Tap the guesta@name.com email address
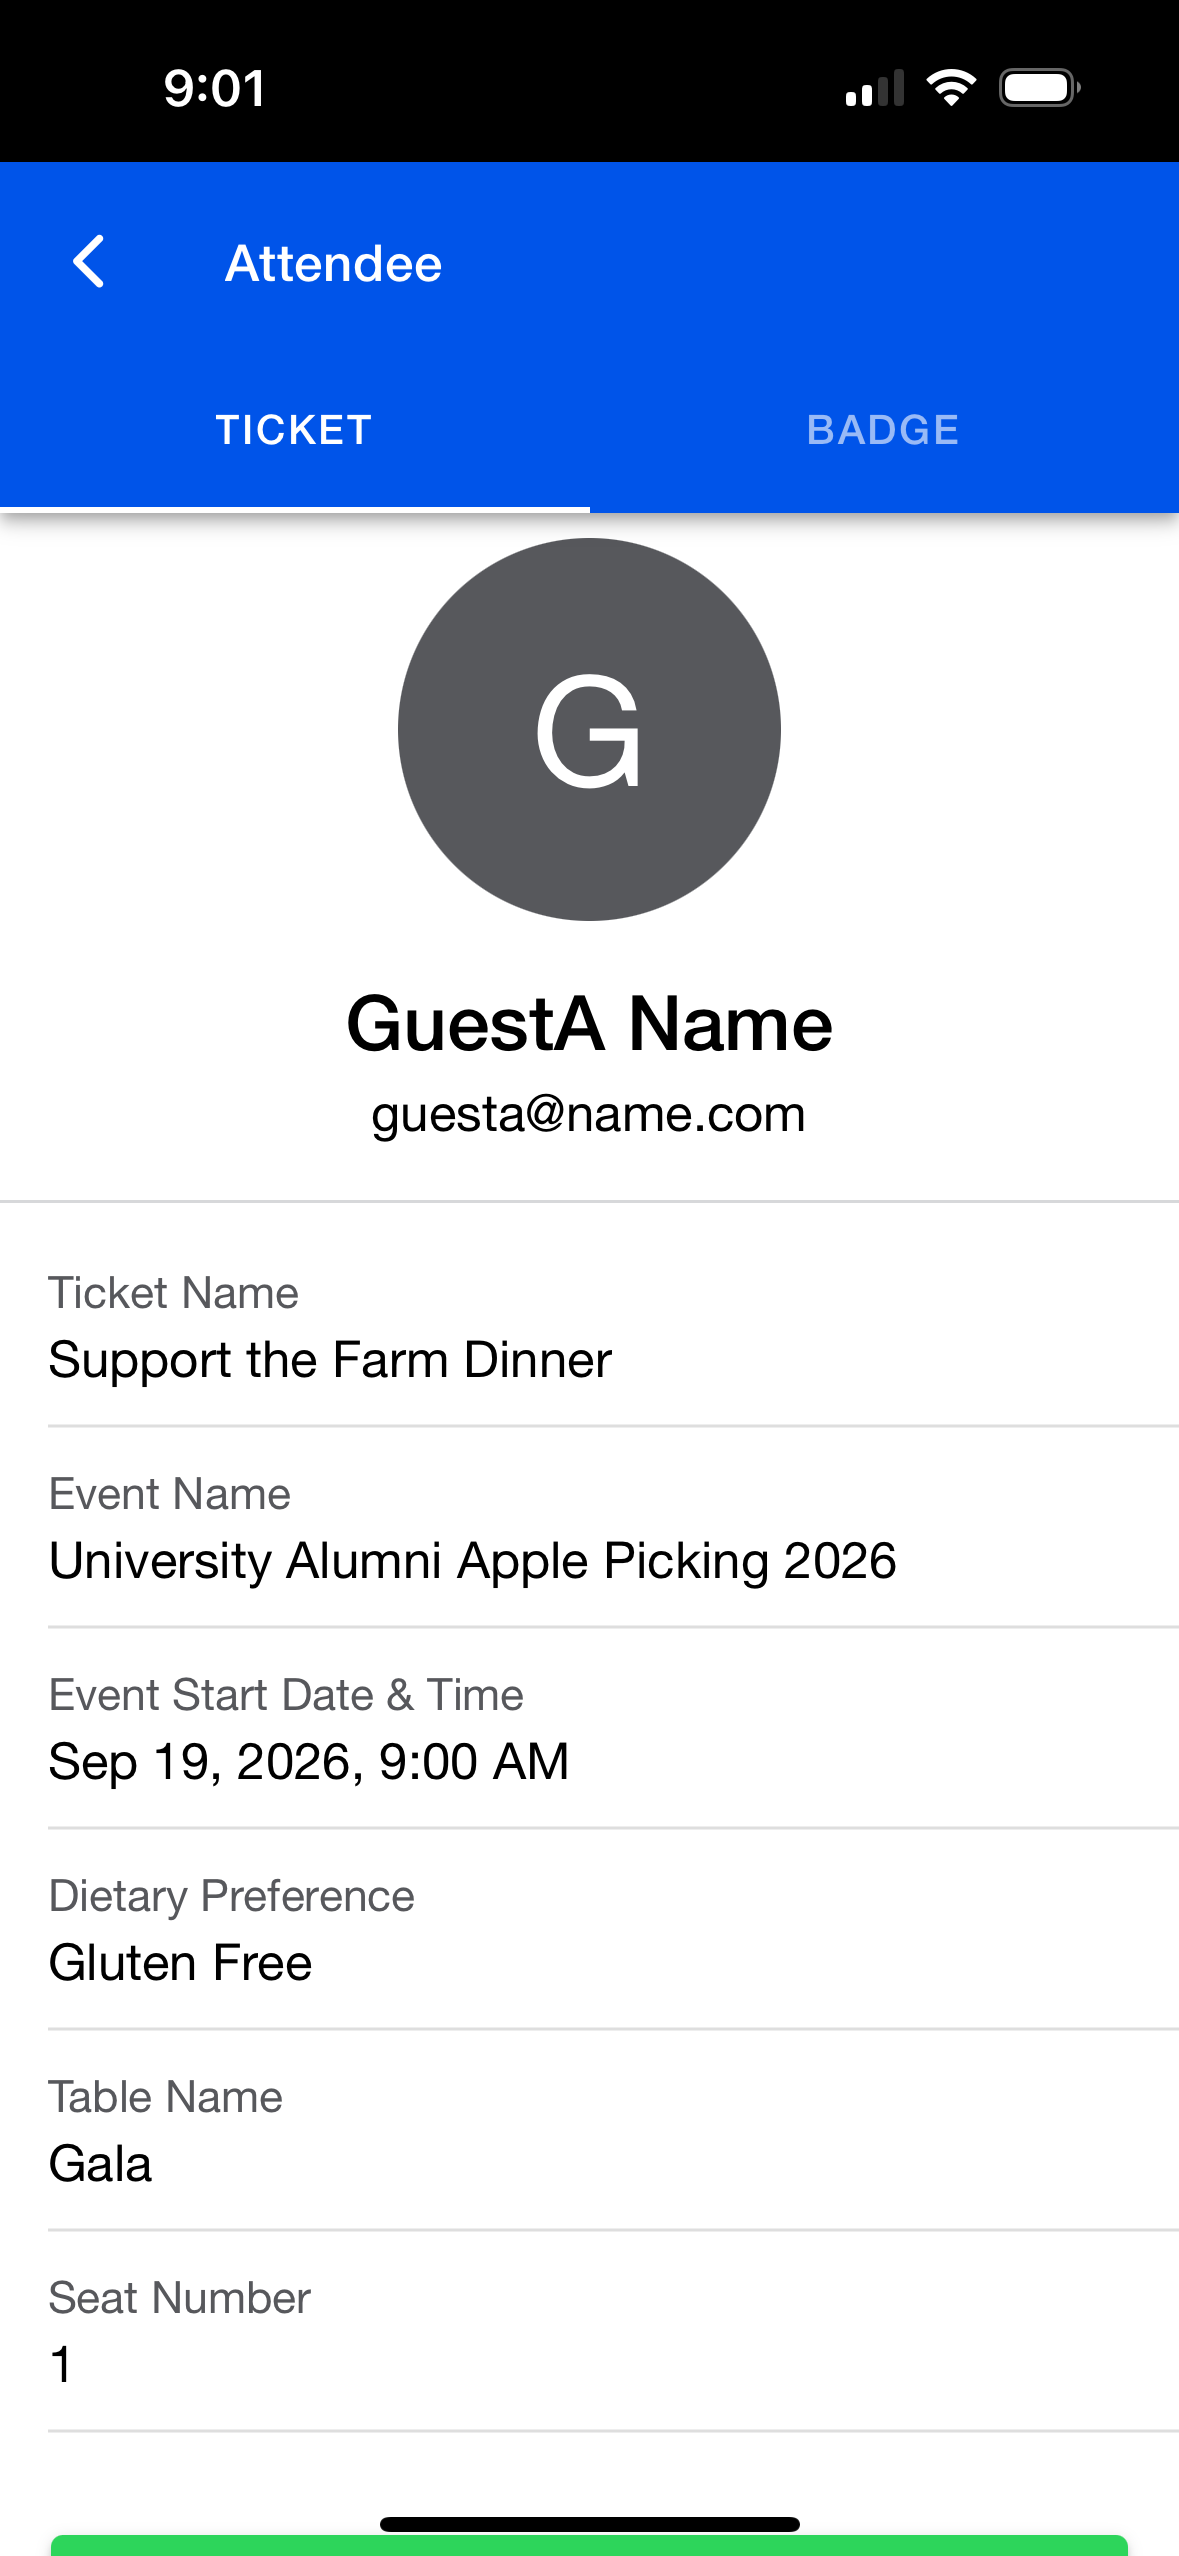 (589, 1114)
